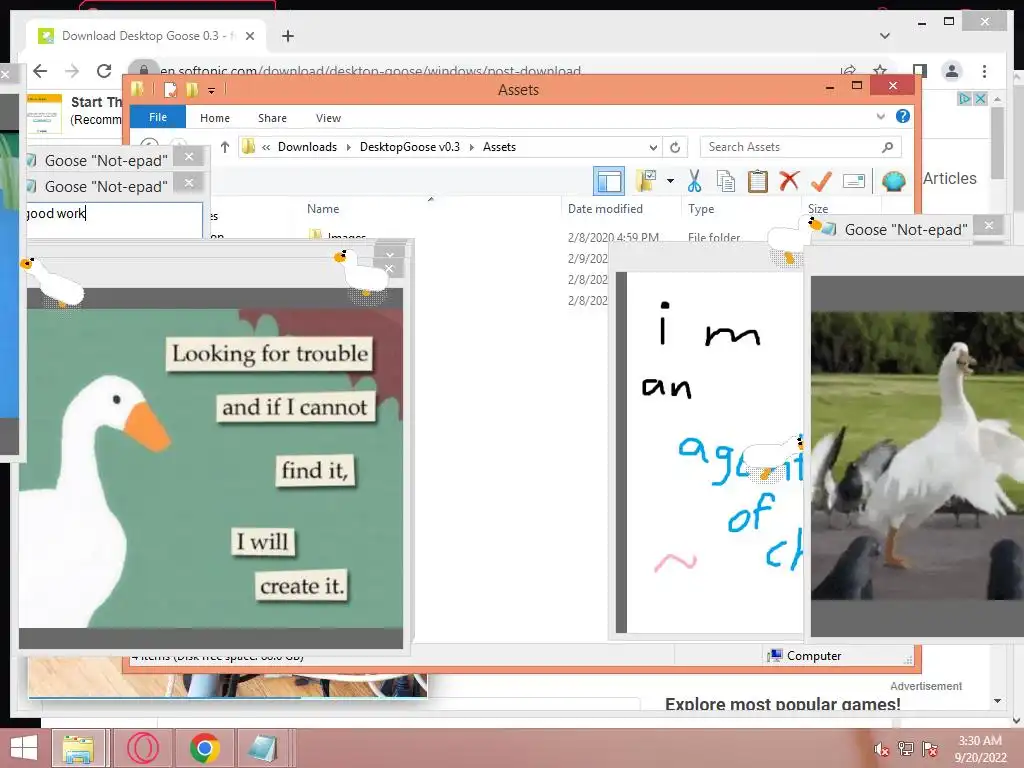Refresh the Assets folder

pyautogui.click(x=675, y=148)
